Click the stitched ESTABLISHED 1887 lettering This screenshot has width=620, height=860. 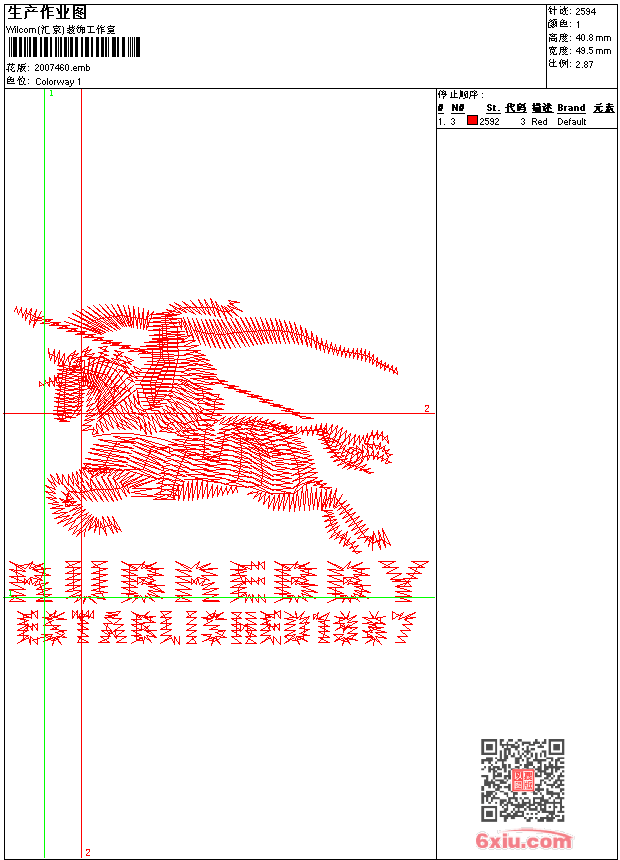(216, 627)
